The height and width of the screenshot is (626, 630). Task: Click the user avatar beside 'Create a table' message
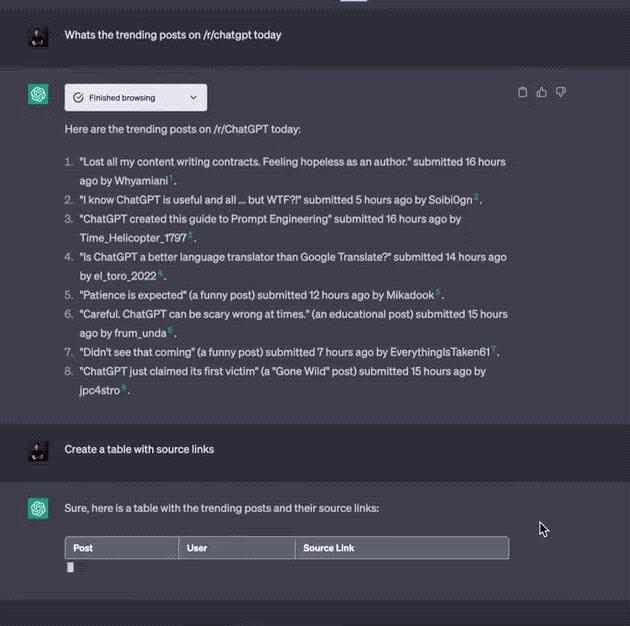(38, 452)
